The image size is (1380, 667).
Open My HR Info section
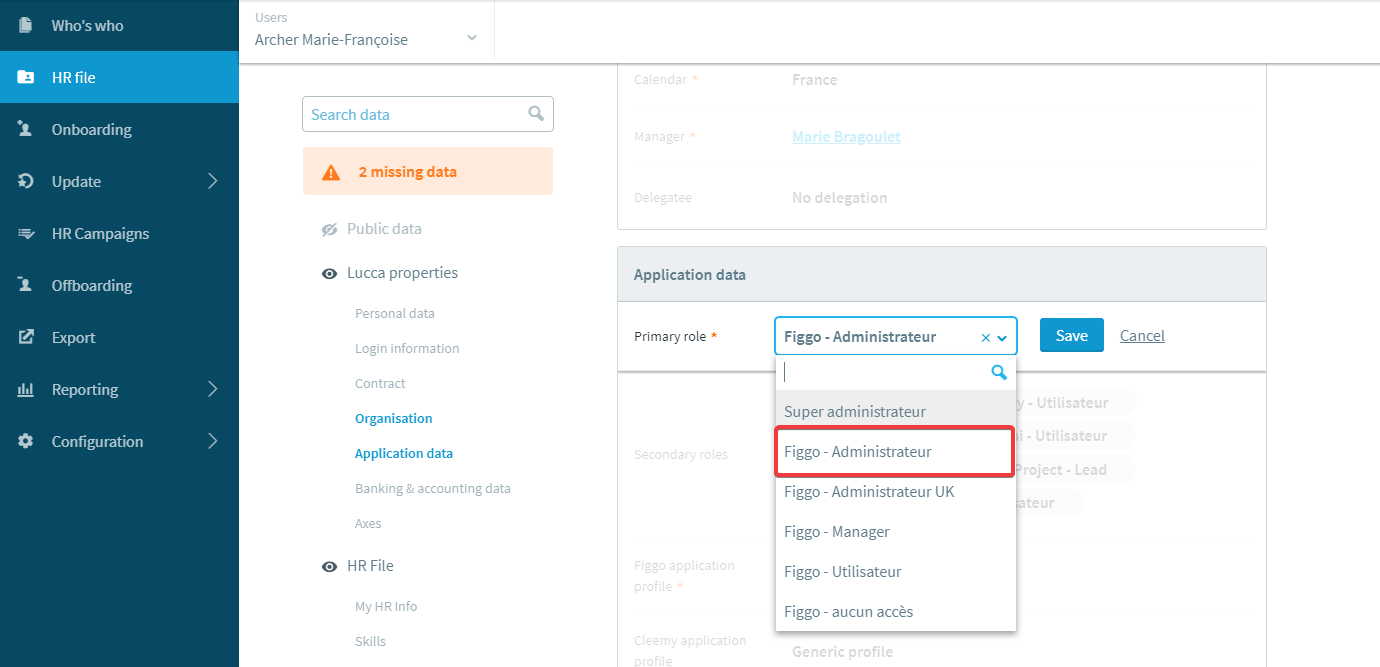tap(386, 606)
